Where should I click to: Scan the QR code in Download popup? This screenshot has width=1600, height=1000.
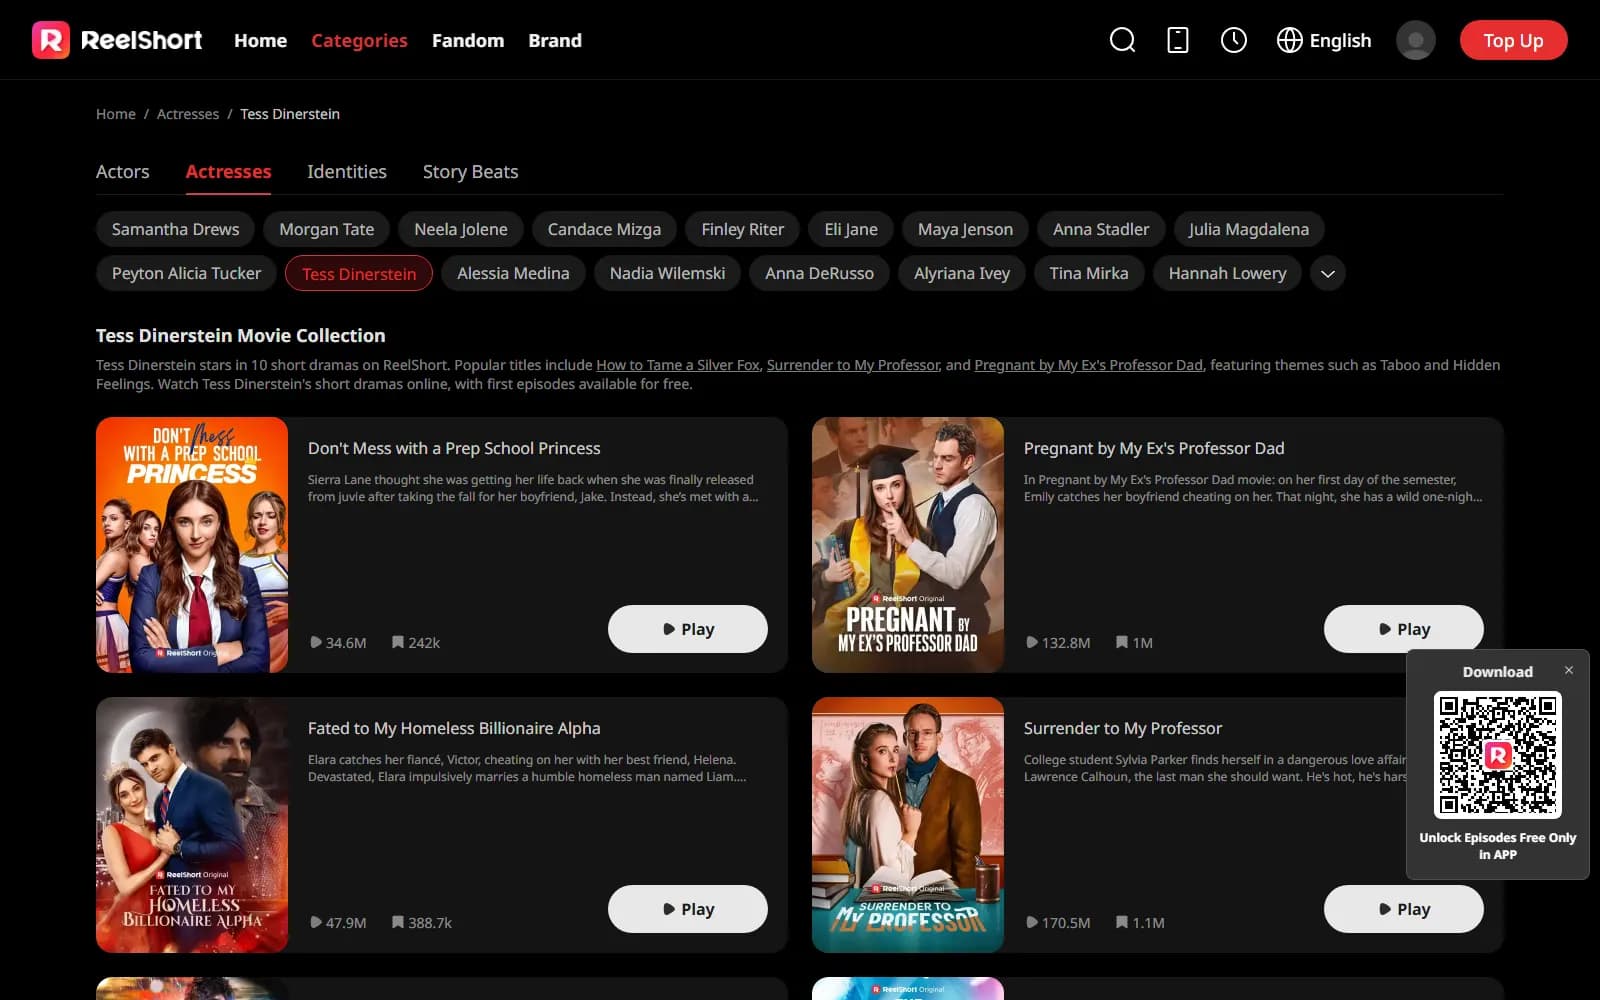coord(1497,755)
